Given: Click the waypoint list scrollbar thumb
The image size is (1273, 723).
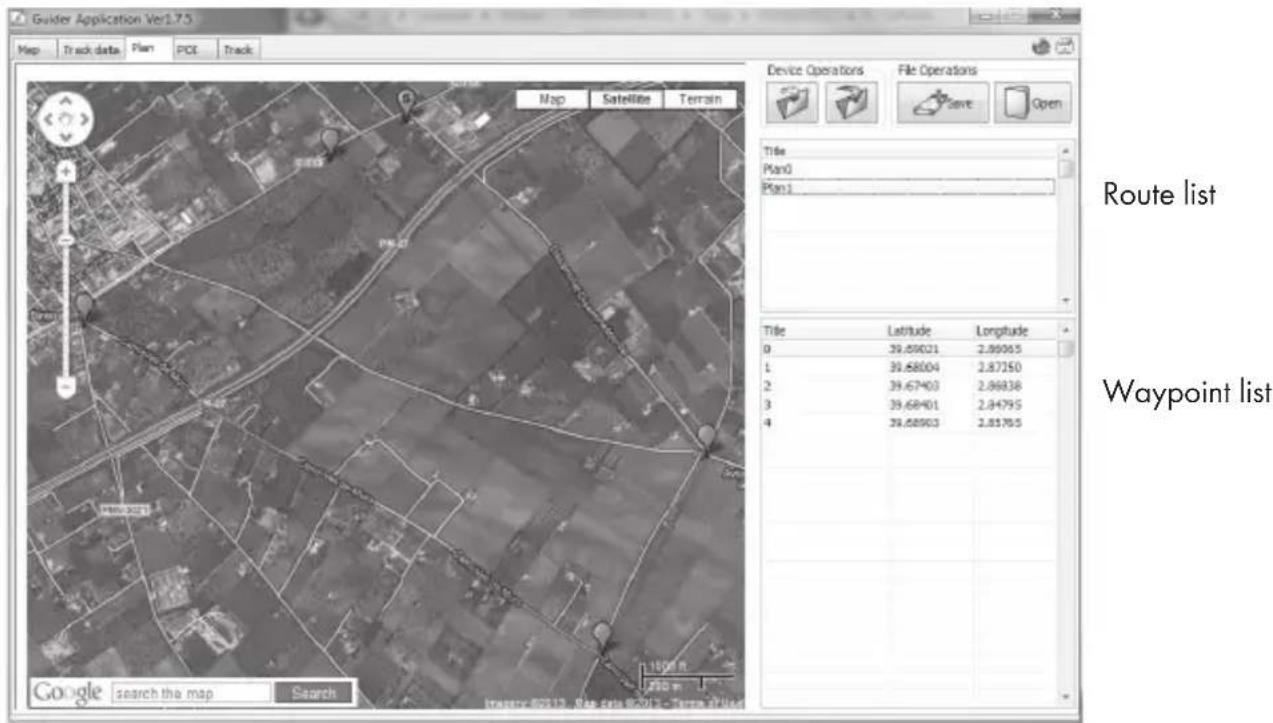Looking at the screenshot, I should point(1066,349).
